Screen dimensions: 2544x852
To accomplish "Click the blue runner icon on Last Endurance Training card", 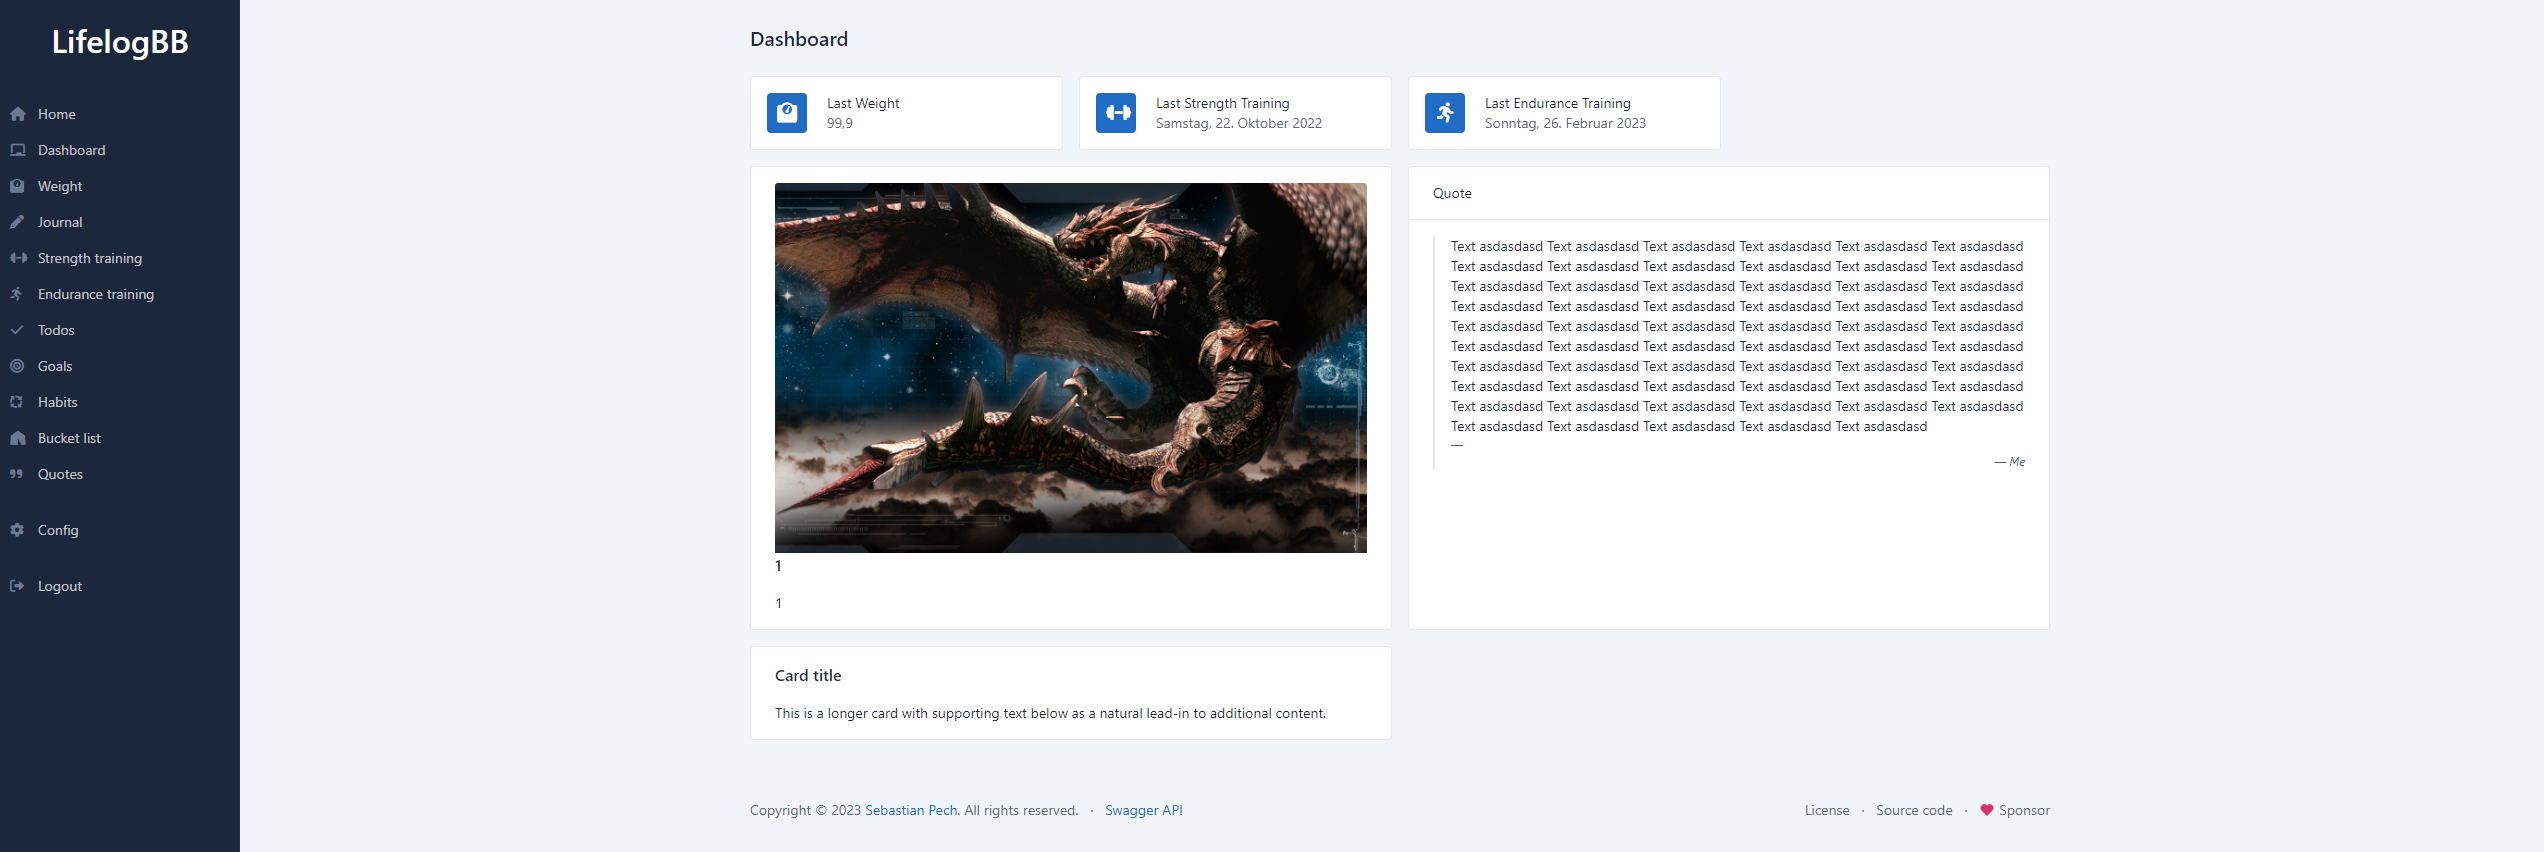I will (1445, 113).
